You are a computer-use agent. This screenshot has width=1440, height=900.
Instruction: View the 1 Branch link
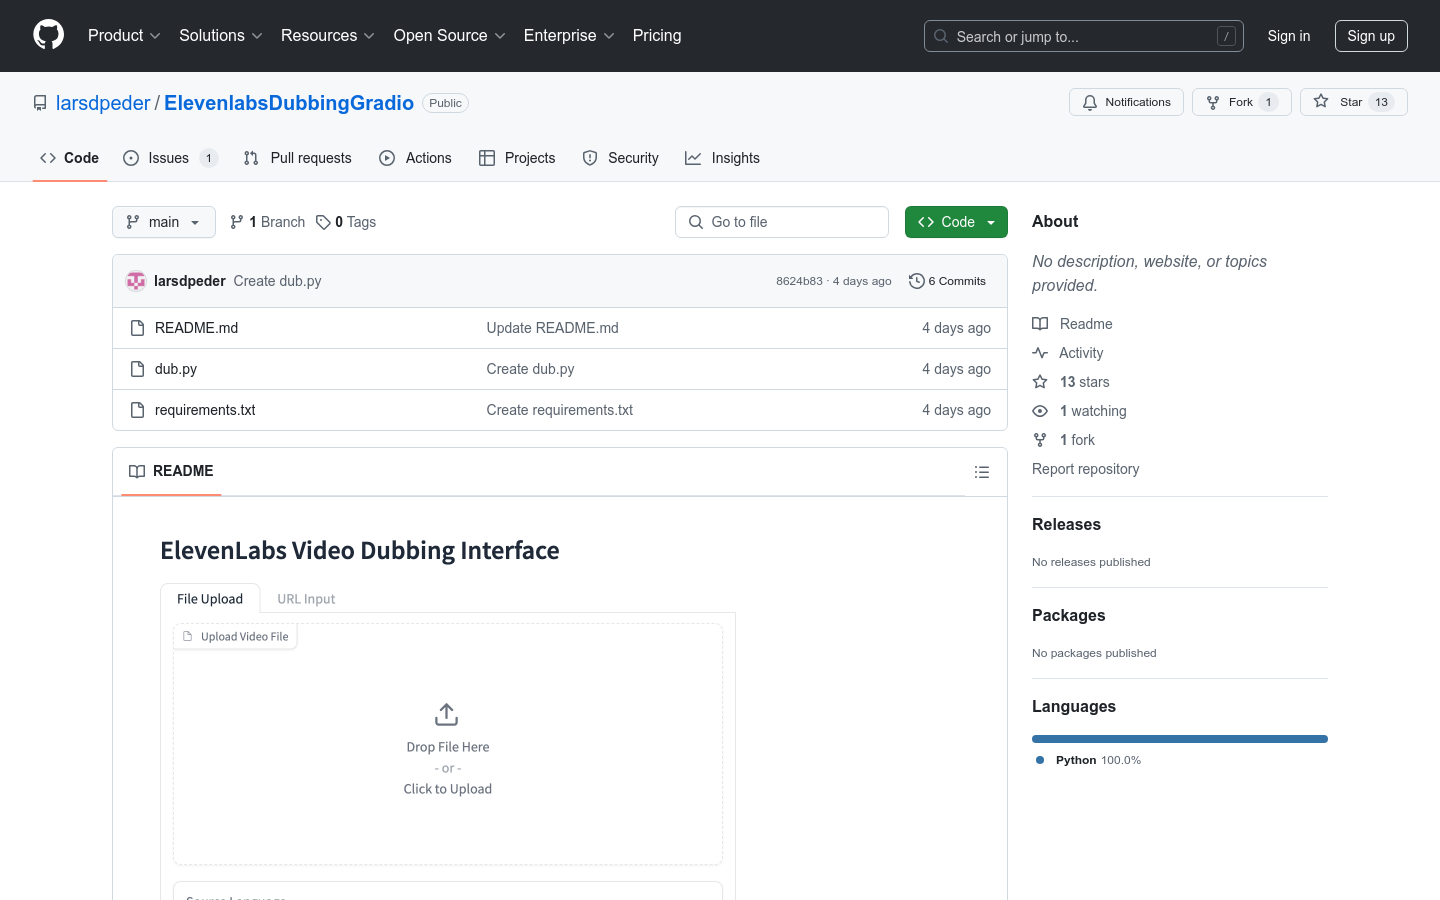click(x=267, y=222)
